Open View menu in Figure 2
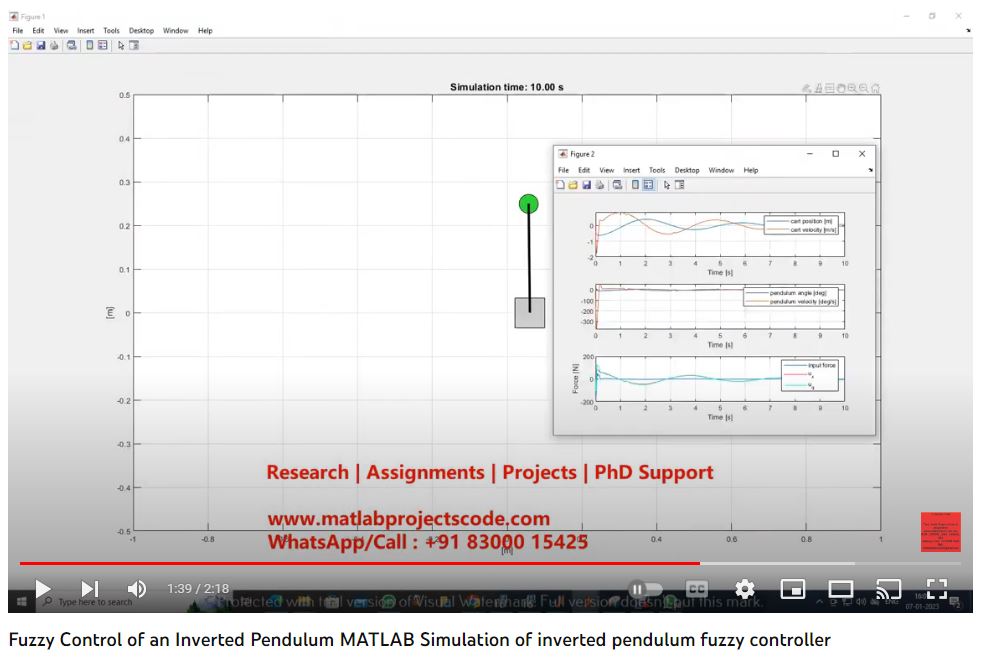Image resolution: width=982 pixels, height=659 pixels. (x=607, y=170)
